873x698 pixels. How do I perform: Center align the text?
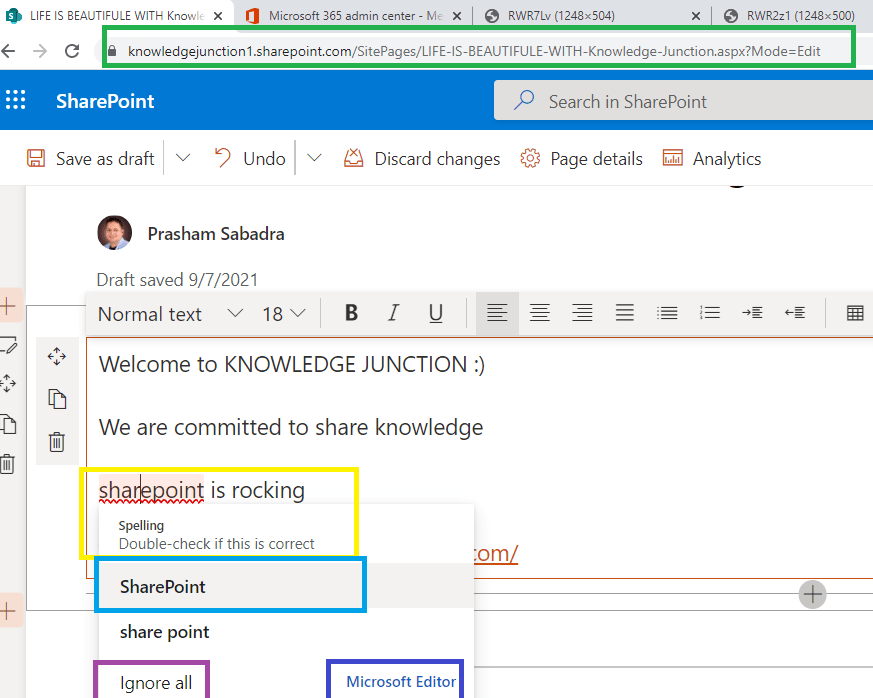coord(540,313)
